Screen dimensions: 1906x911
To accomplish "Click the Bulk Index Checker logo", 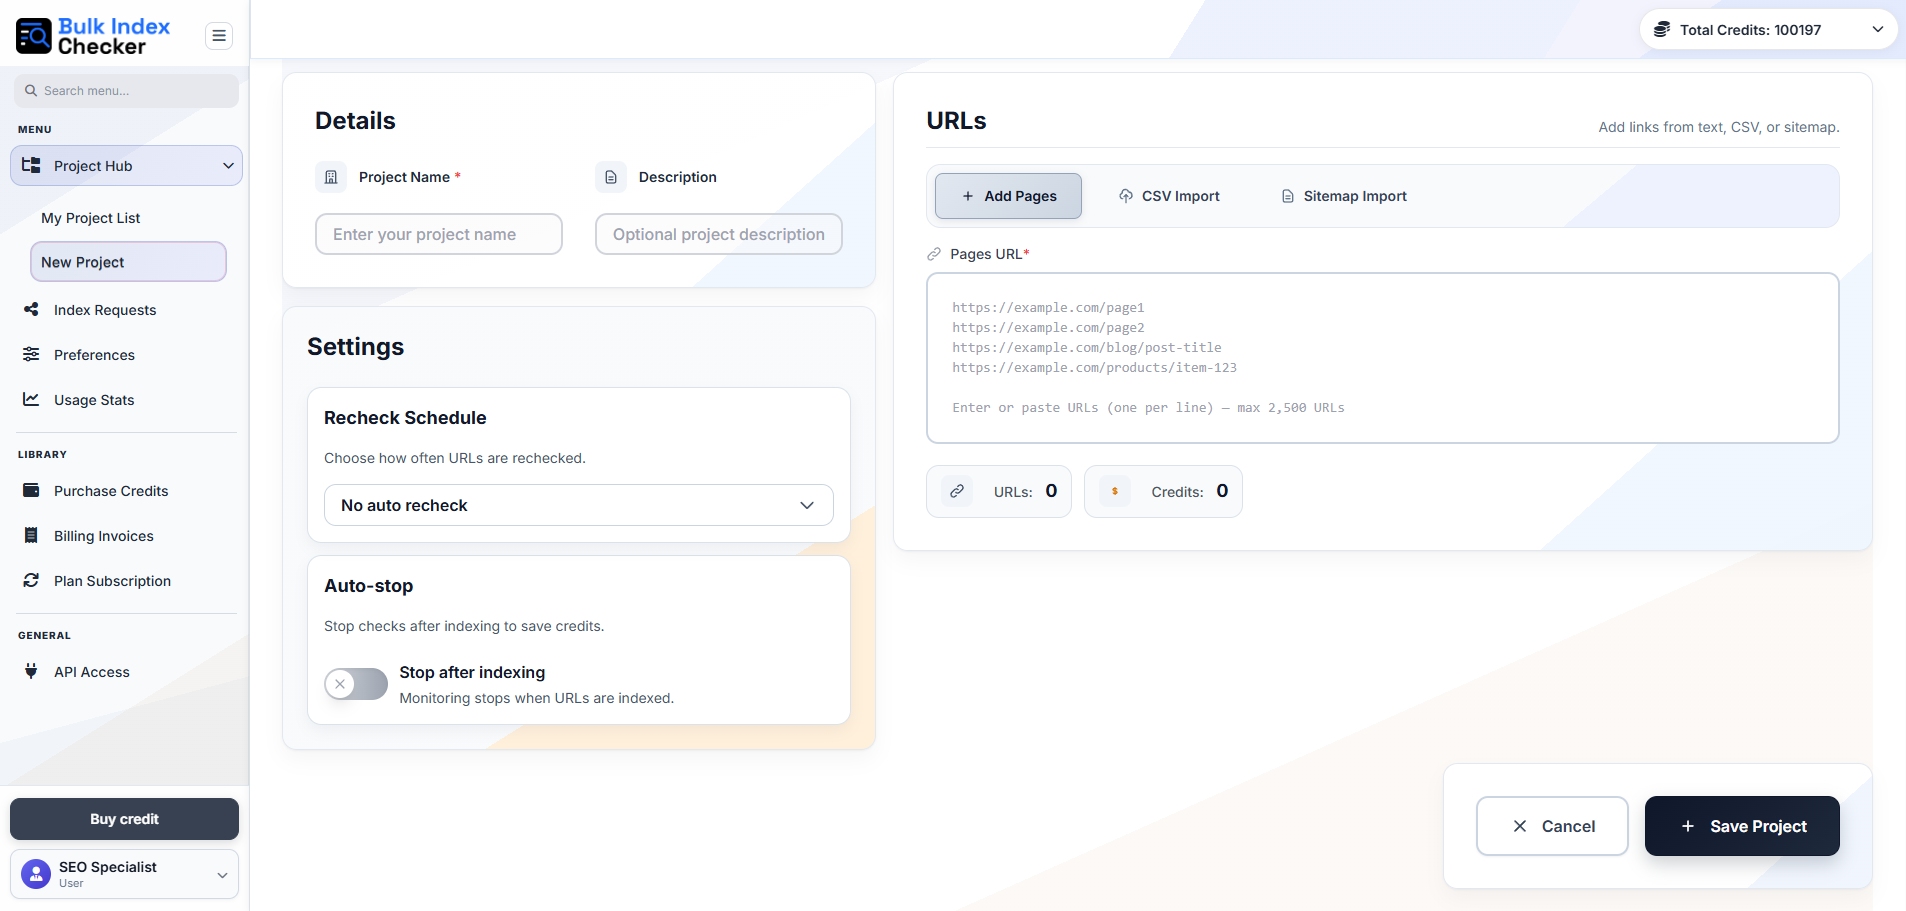I will [x=93, y=36].
